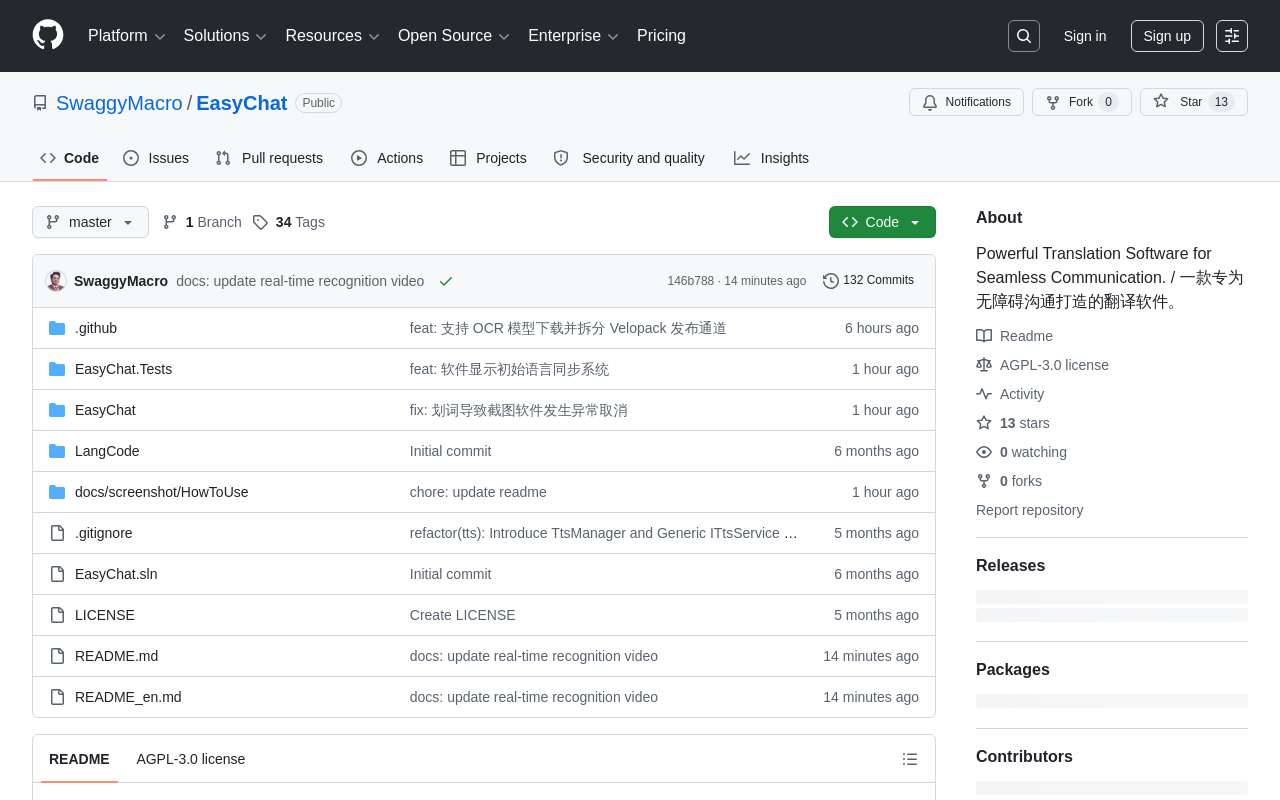The height and width of the screenshot is (800, 1280).
Task: Click the Sign in link
Action: coord(1085,36)
